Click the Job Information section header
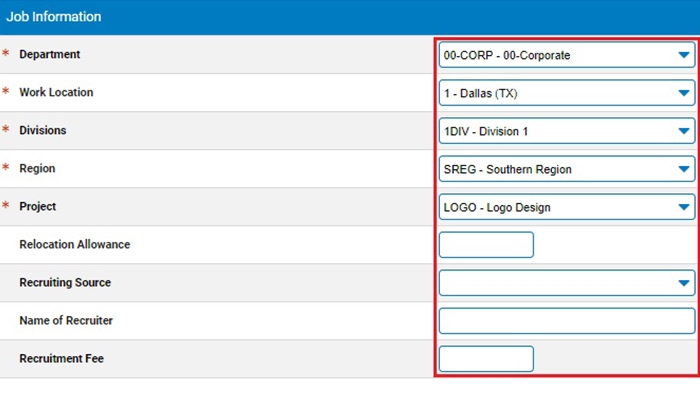 pyautogui.click(x=54, y=17)
